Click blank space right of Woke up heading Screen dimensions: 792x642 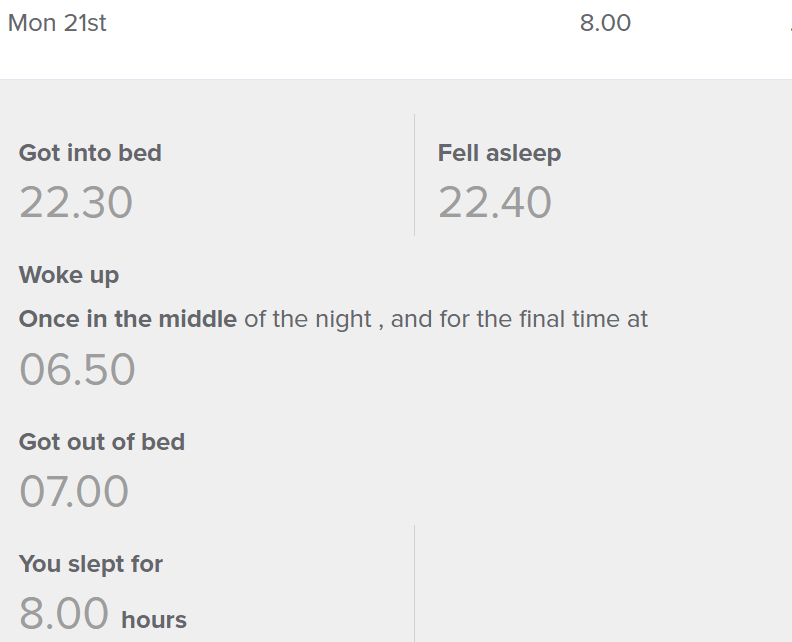click(x=450, y=275)
